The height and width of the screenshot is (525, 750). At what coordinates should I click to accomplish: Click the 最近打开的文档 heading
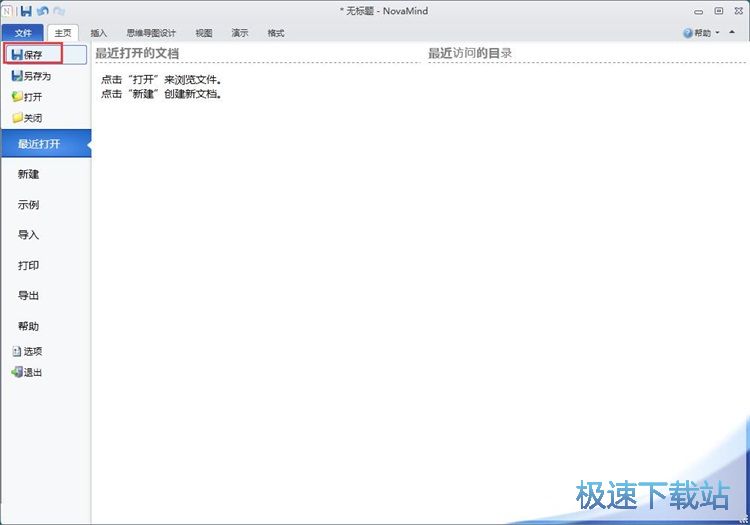[x=137, y=53]
